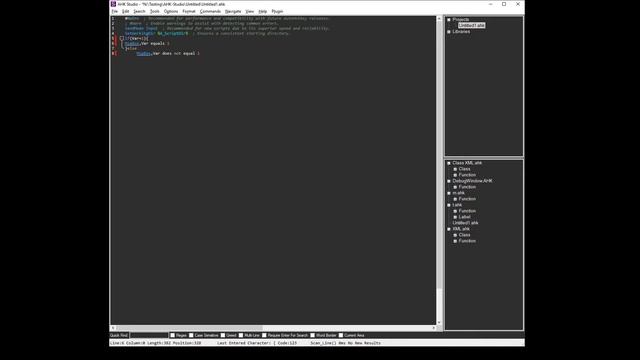Collapse the Projects tree node
The image size is (640, 360).
(x=449, y=20)
